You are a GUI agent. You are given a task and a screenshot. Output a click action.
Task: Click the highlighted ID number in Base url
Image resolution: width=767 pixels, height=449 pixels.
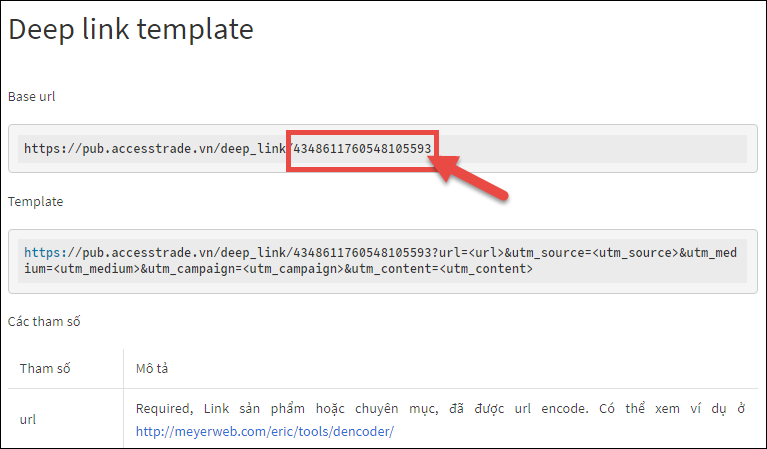tap(362, 148)
